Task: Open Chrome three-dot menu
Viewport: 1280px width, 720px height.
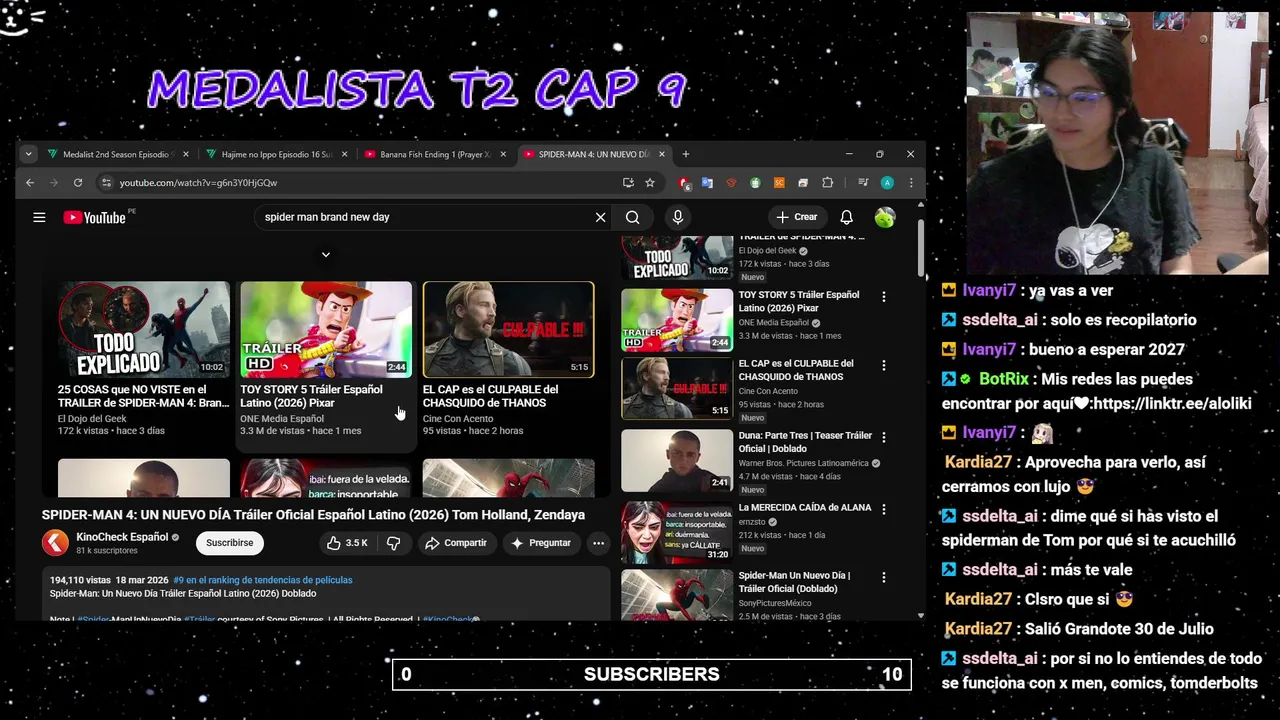Action: pyautogui.click(x=910, y=183)
